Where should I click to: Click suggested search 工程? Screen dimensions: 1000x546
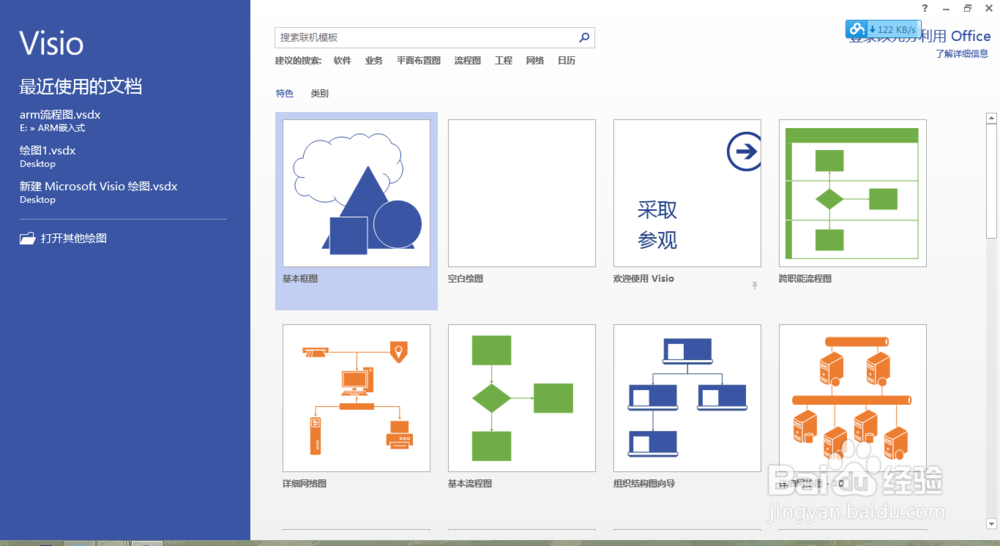(x=503, y=61)
